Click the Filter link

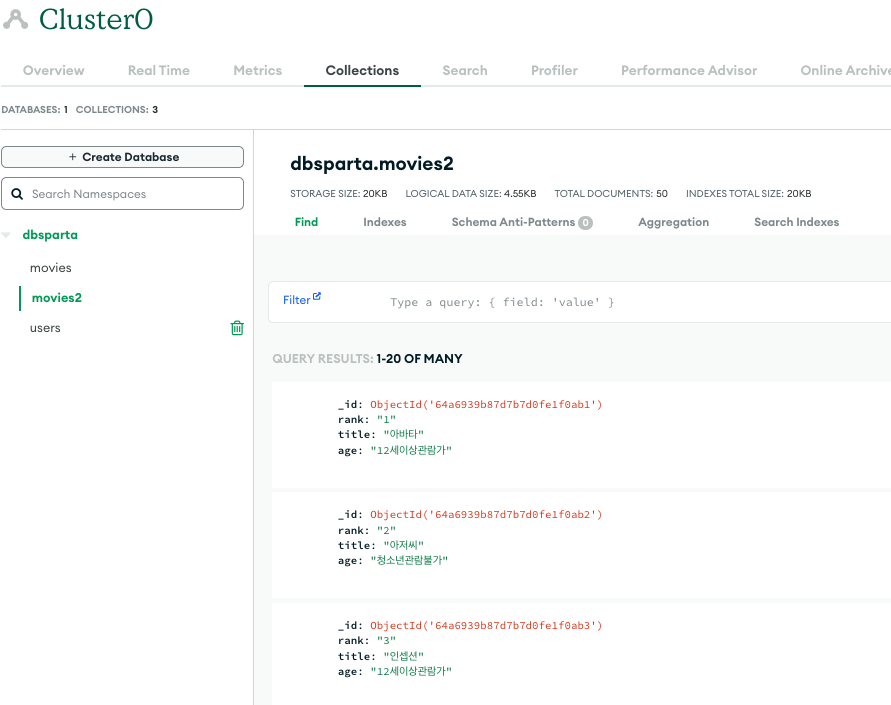point(297,300)
